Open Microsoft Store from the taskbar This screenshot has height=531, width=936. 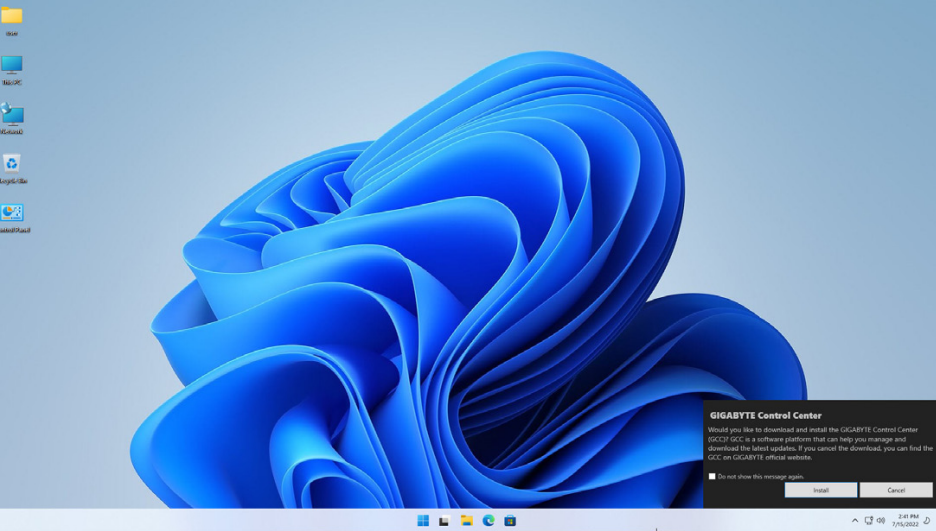pyautogui.click(x=510, y=520)
